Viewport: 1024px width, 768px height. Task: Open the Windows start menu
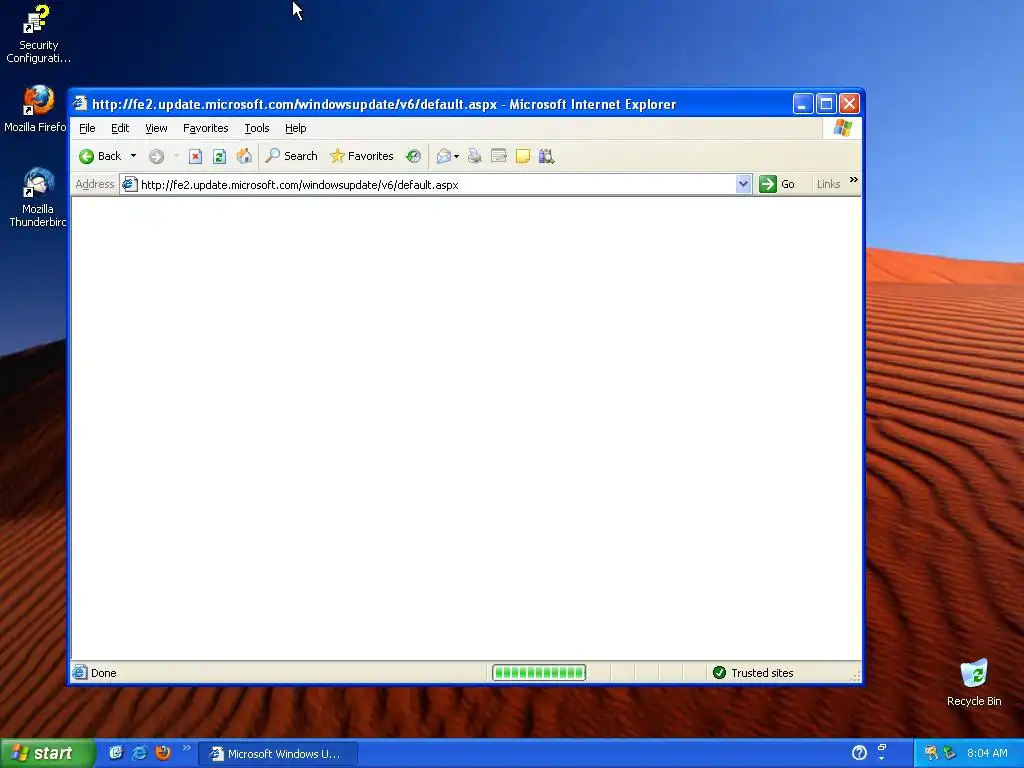coord(47,753)
